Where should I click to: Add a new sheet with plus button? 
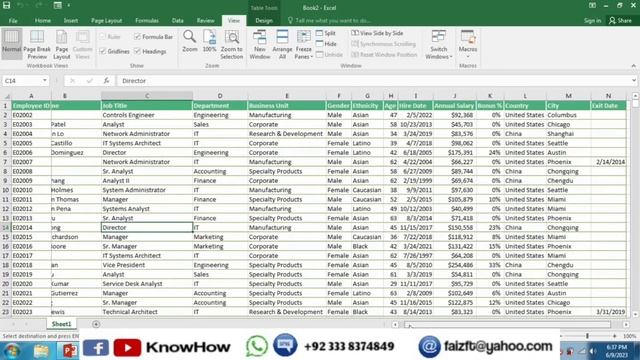click(96, 324)
